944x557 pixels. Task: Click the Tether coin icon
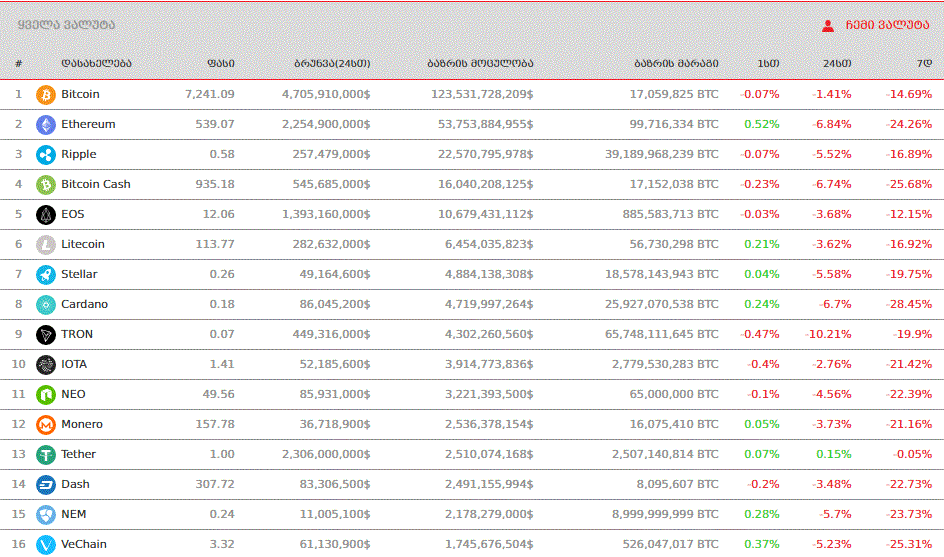click(45, 455)
